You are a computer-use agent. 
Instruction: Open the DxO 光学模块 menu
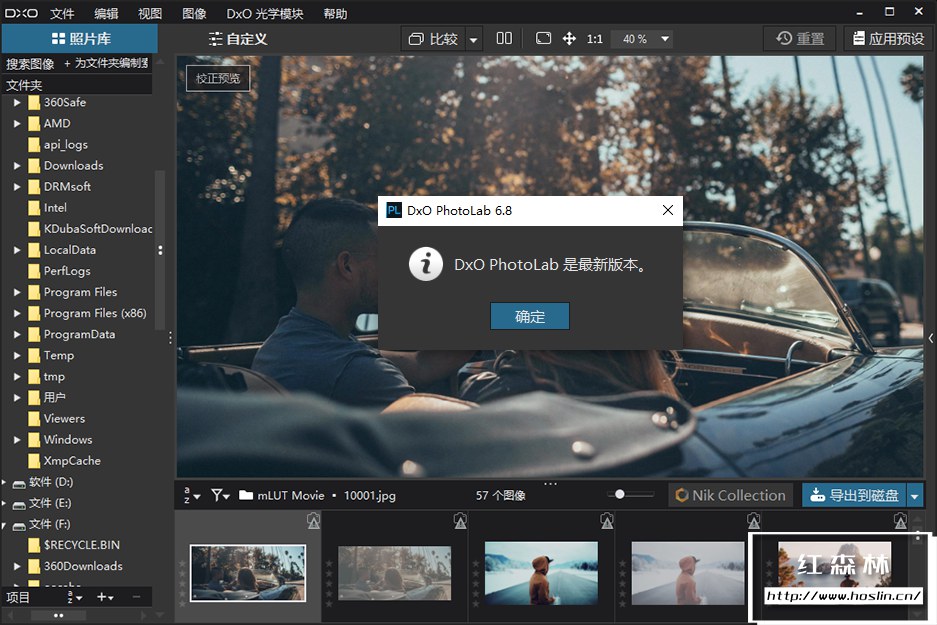265,13
